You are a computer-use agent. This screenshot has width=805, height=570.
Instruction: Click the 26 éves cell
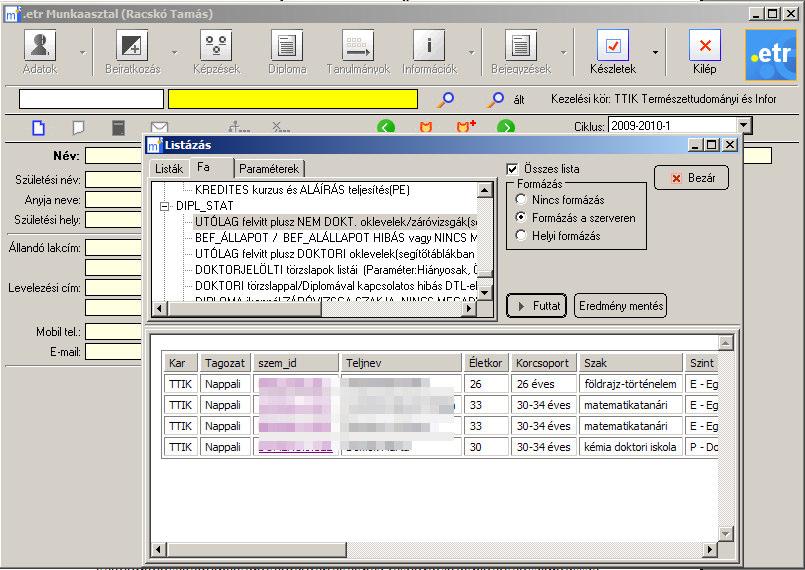pos(544,384)
